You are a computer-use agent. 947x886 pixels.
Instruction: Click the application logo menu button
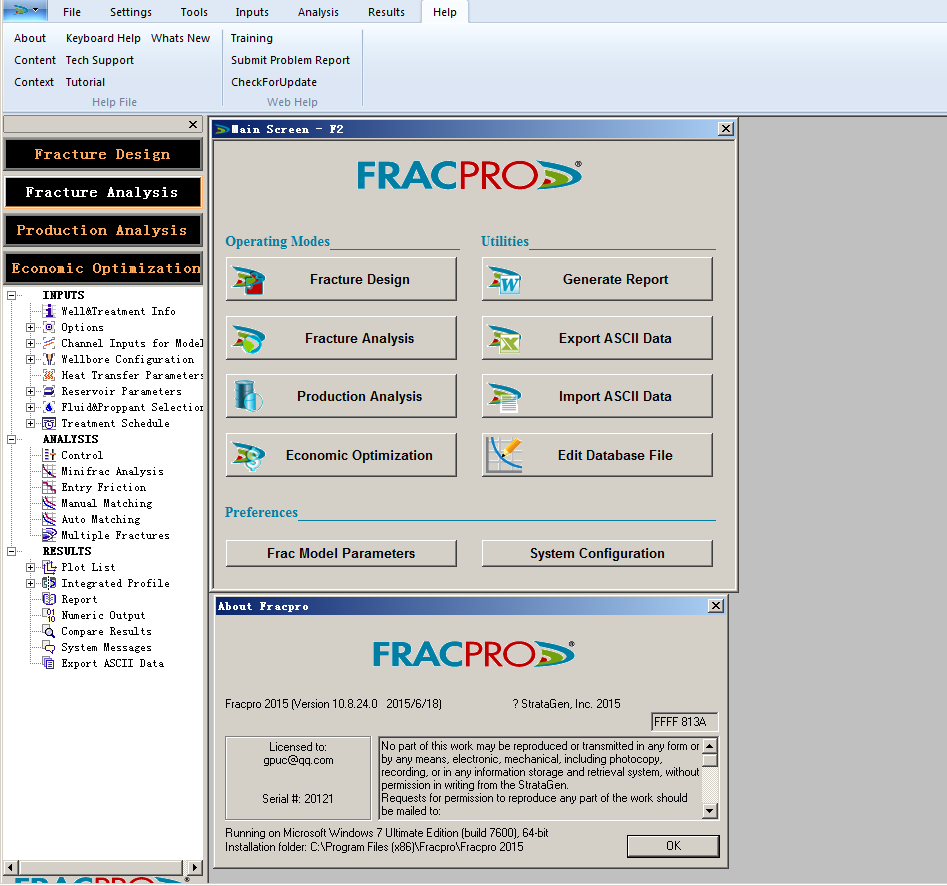(25, 11)
